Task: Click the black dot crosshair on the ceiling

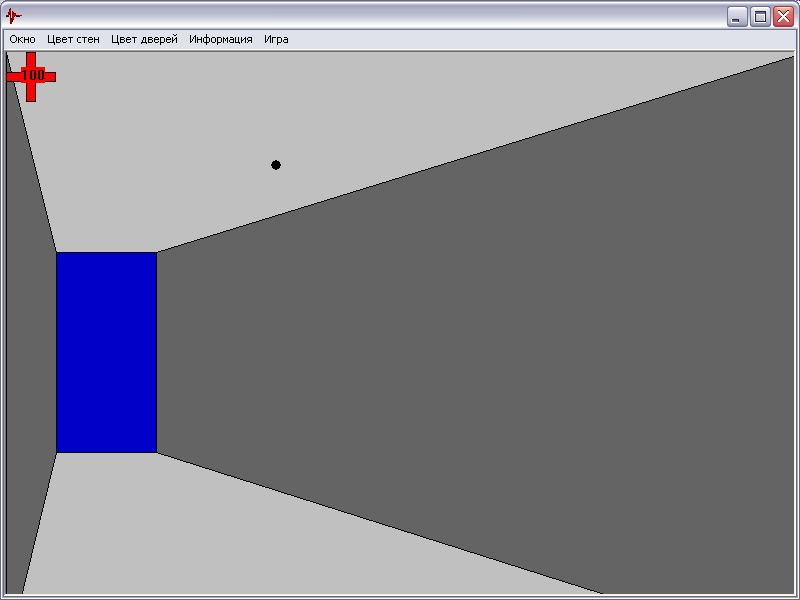Action: click(x=276, y=165)
